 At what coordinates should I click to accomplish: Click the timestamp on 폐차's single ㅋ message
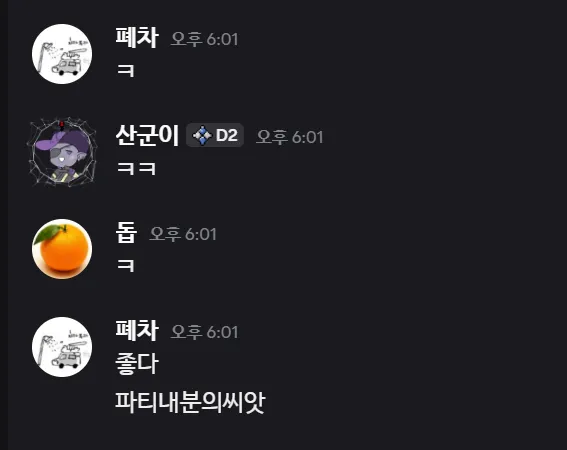(204, 39)
